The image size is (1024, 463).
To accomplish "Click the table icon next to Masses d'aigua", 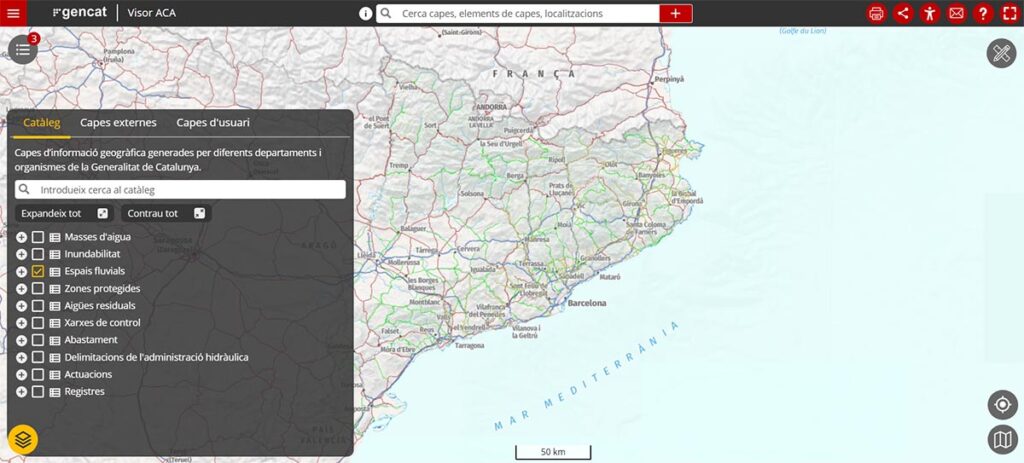I will 55,237.
